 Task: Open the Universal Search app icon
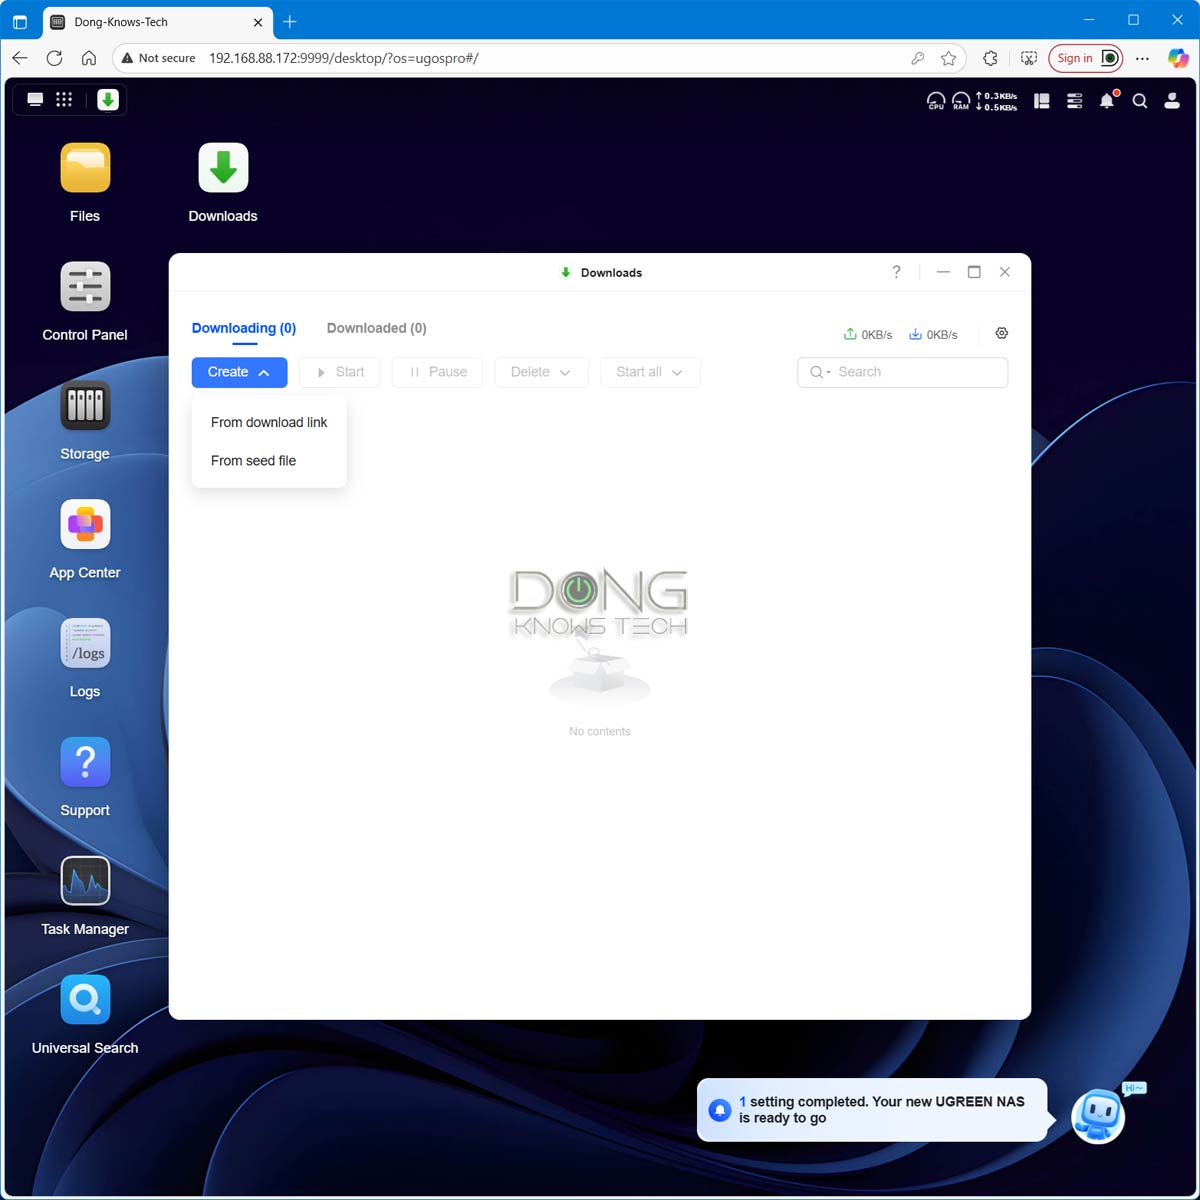85,1000
